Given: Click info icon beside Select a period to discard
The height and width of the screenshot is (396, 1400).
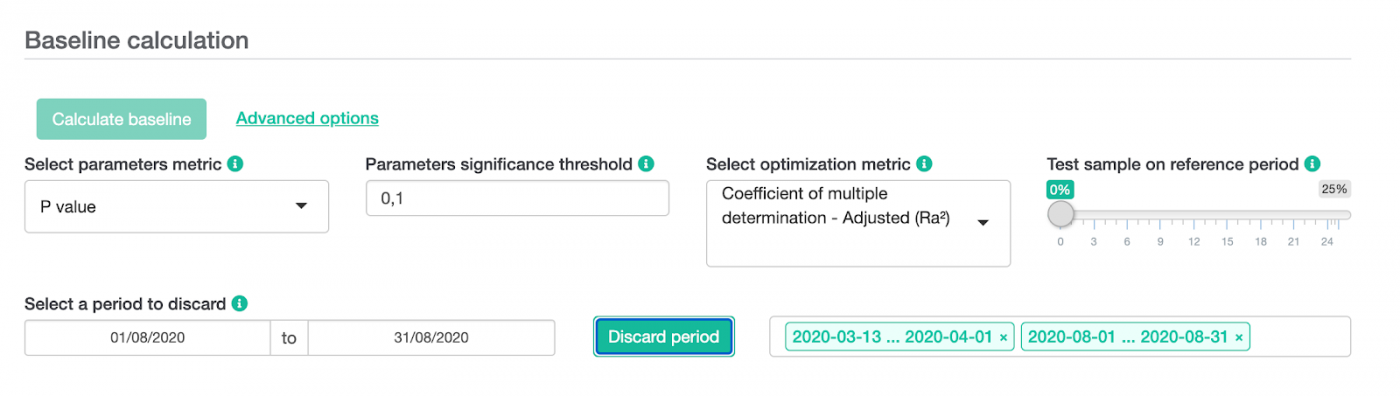Looking at the screenshot, I should pyautogui.click(x=239, y=303).
